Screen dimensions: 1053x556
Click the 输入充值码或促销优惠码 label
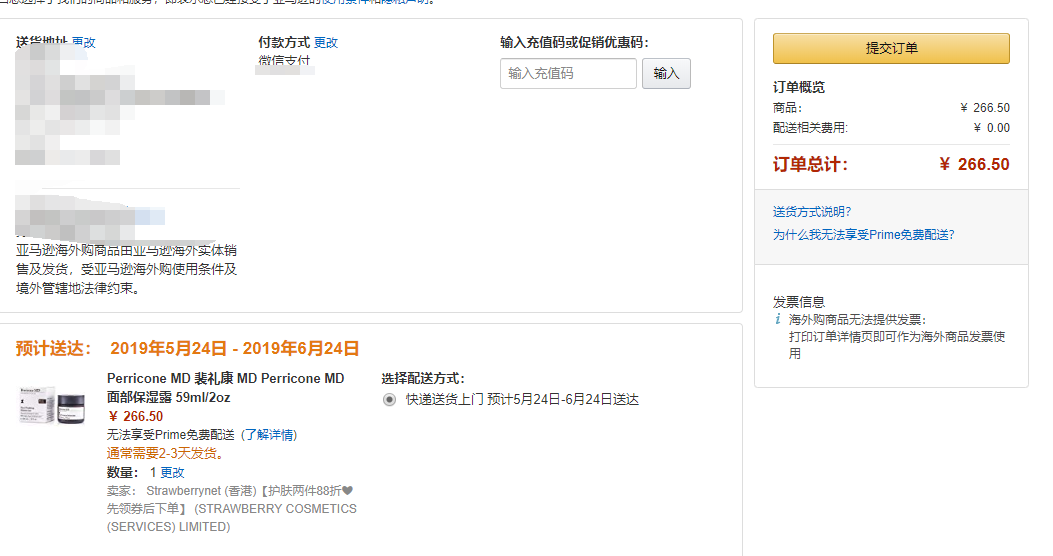tap(574, 42)
